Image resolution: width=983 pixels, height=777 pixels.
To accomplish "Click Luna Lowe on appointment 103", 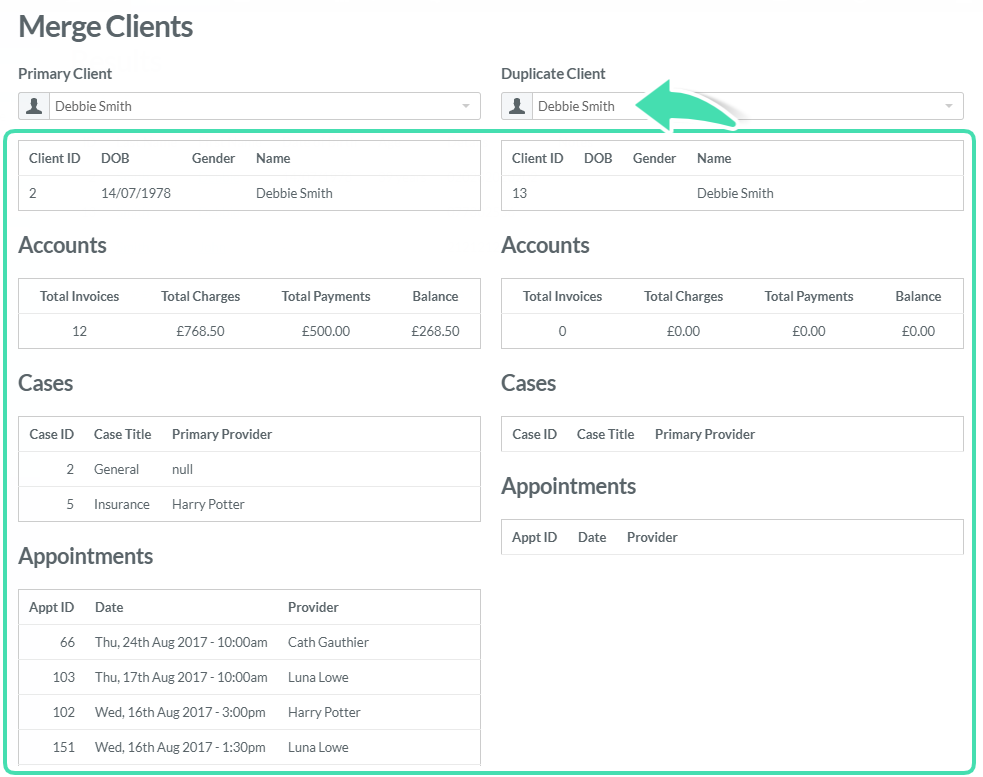I will 318,677.
